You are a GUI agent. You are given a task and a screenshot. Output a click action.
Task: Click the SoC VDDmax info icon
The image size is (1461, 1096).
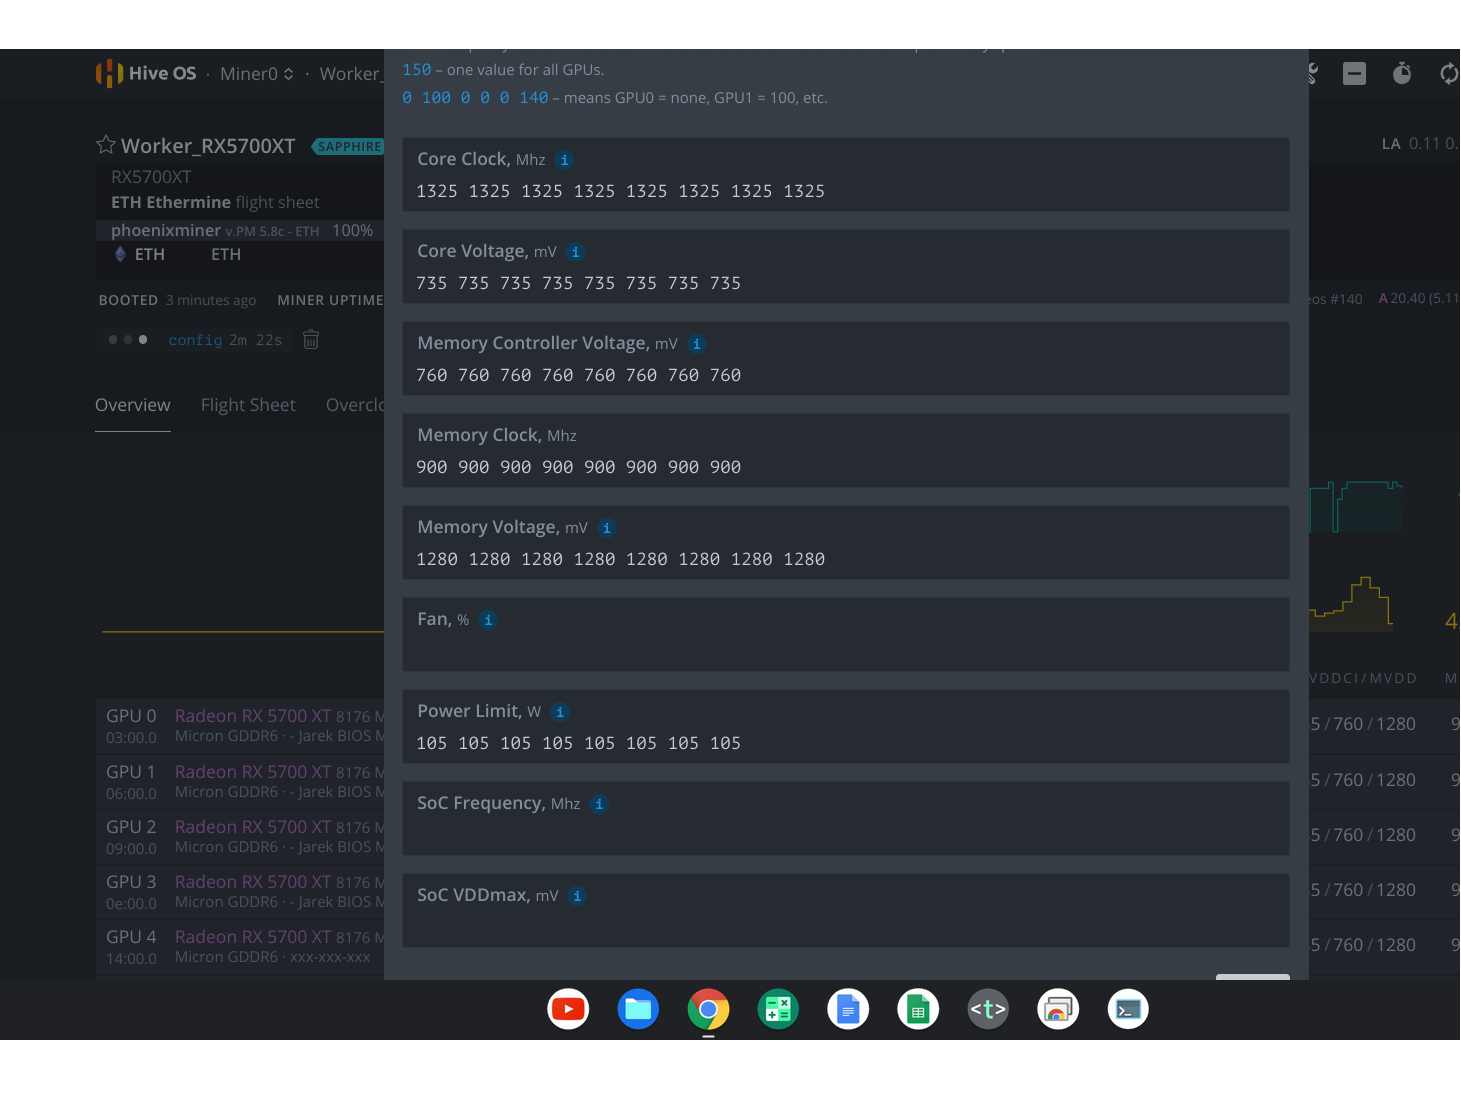577,896
